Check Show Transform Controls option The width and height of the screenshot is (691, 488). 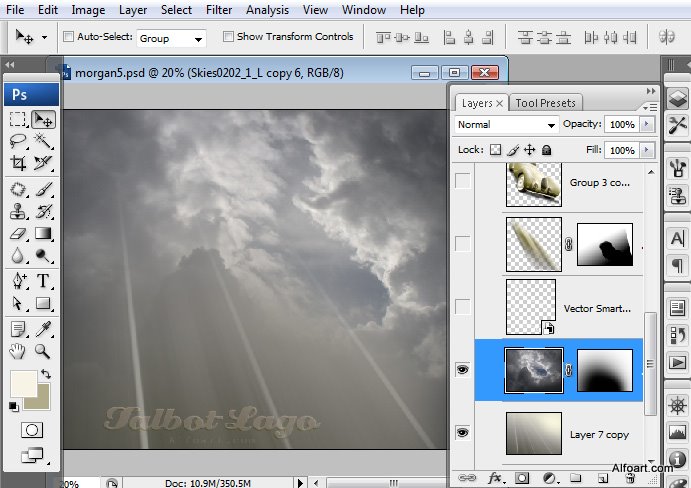[228, 37]
